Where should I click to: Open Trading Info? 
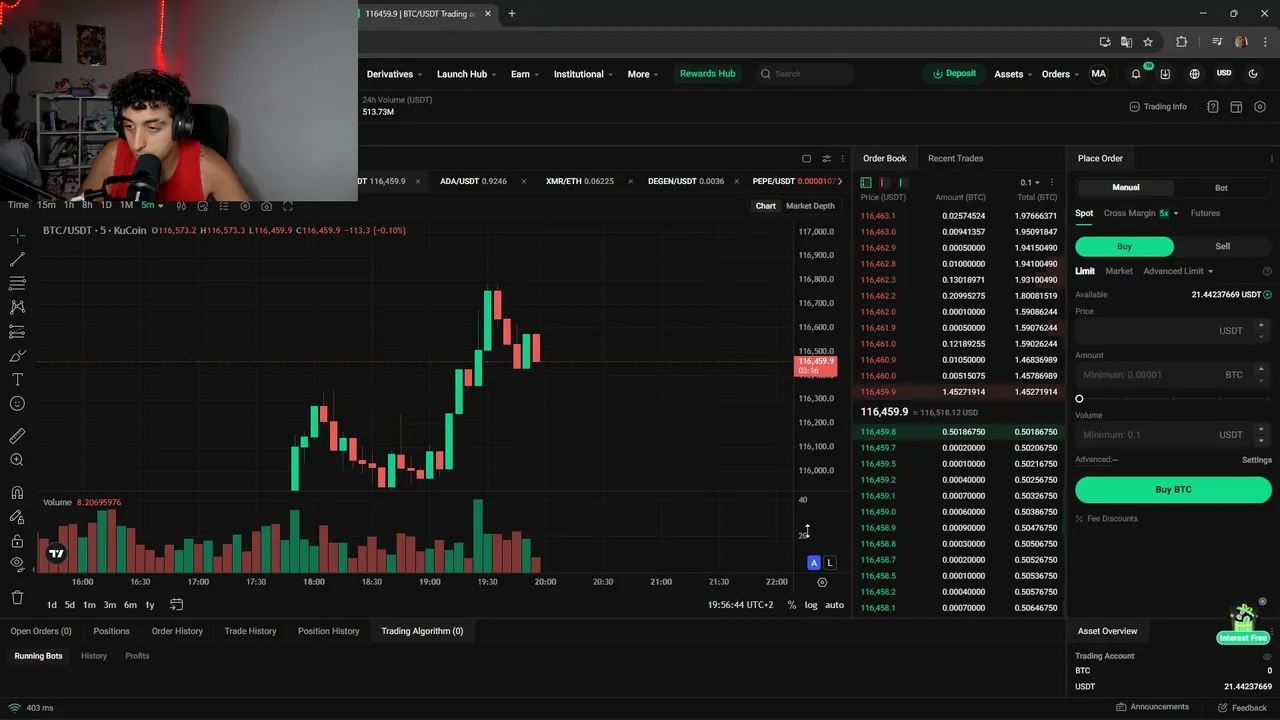tap(1158, 107)
